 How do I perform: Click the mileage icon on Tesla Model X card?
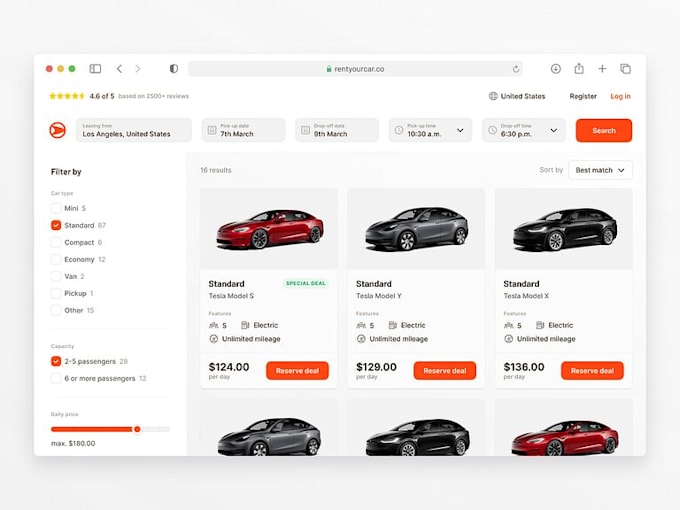click(x=508, y=339)
